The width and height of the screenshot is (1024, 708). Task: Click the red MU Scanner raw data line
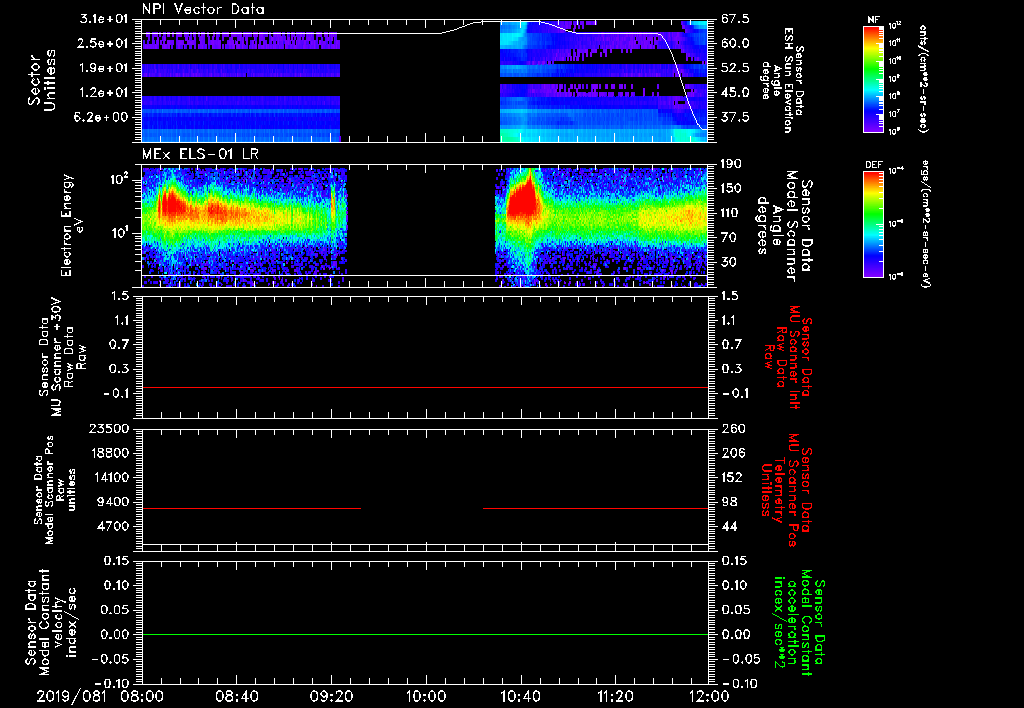point(425,387)
